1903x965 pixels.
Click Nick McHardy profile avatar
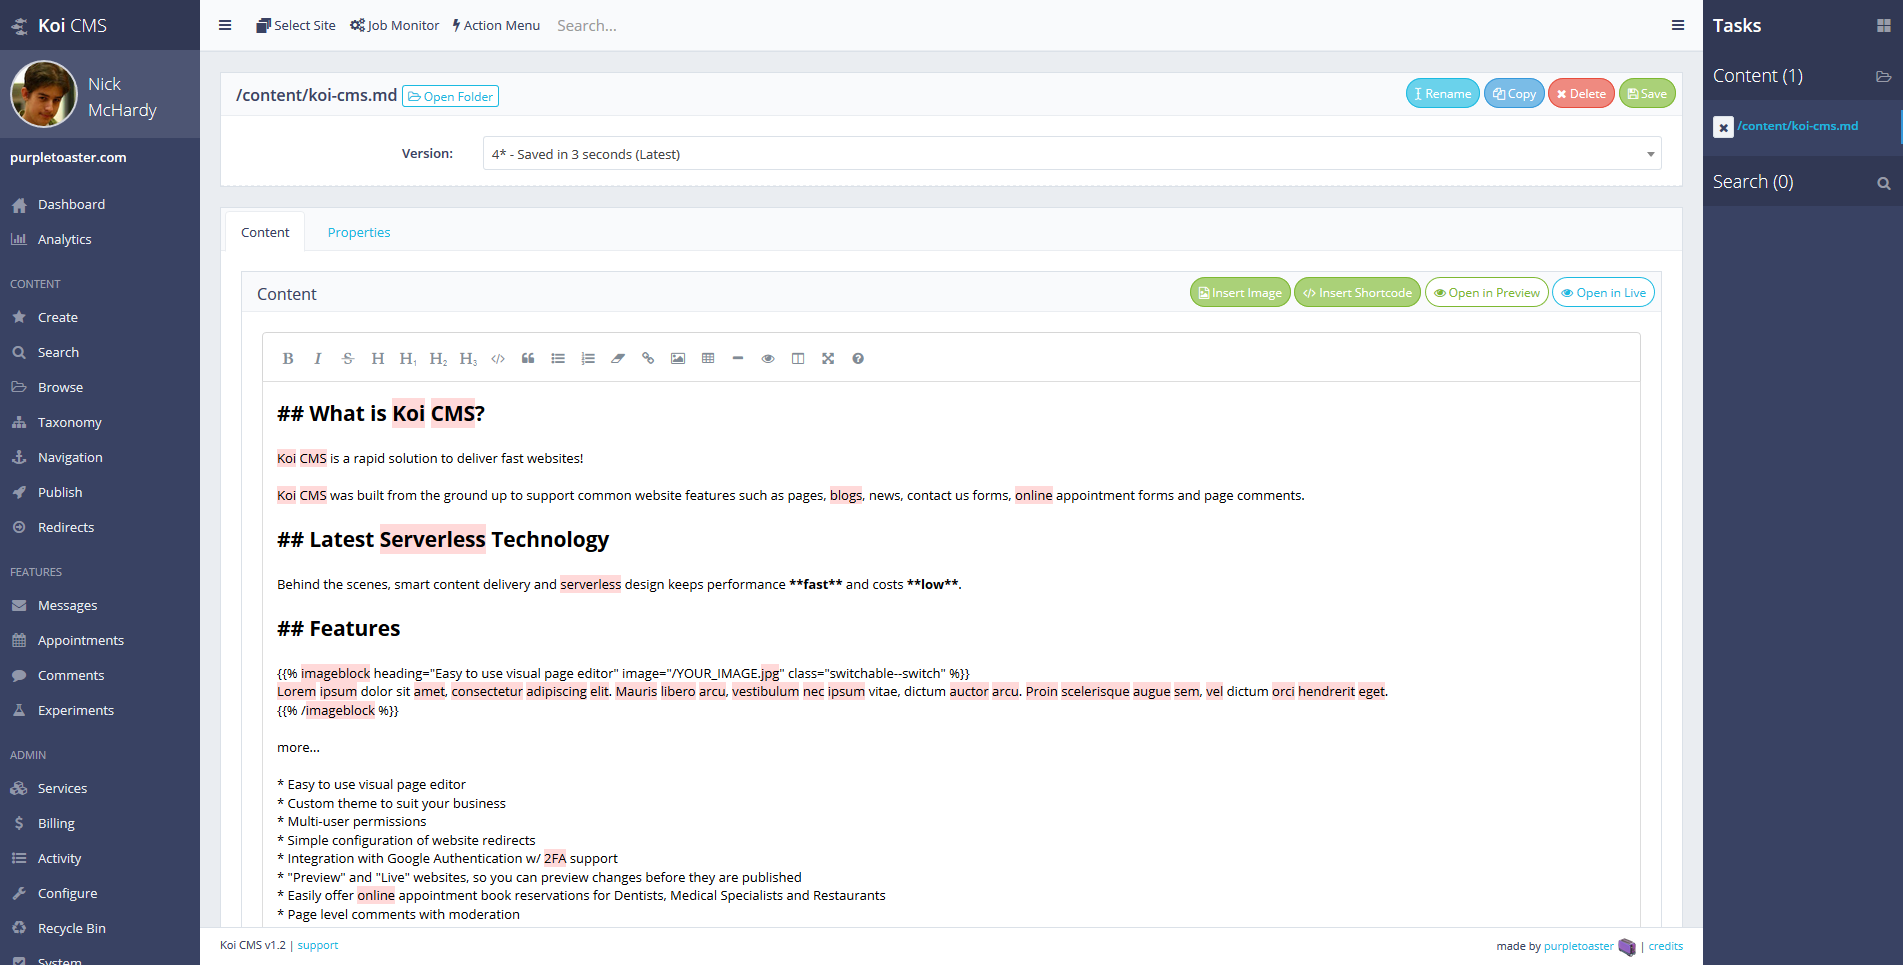(44, 94)
